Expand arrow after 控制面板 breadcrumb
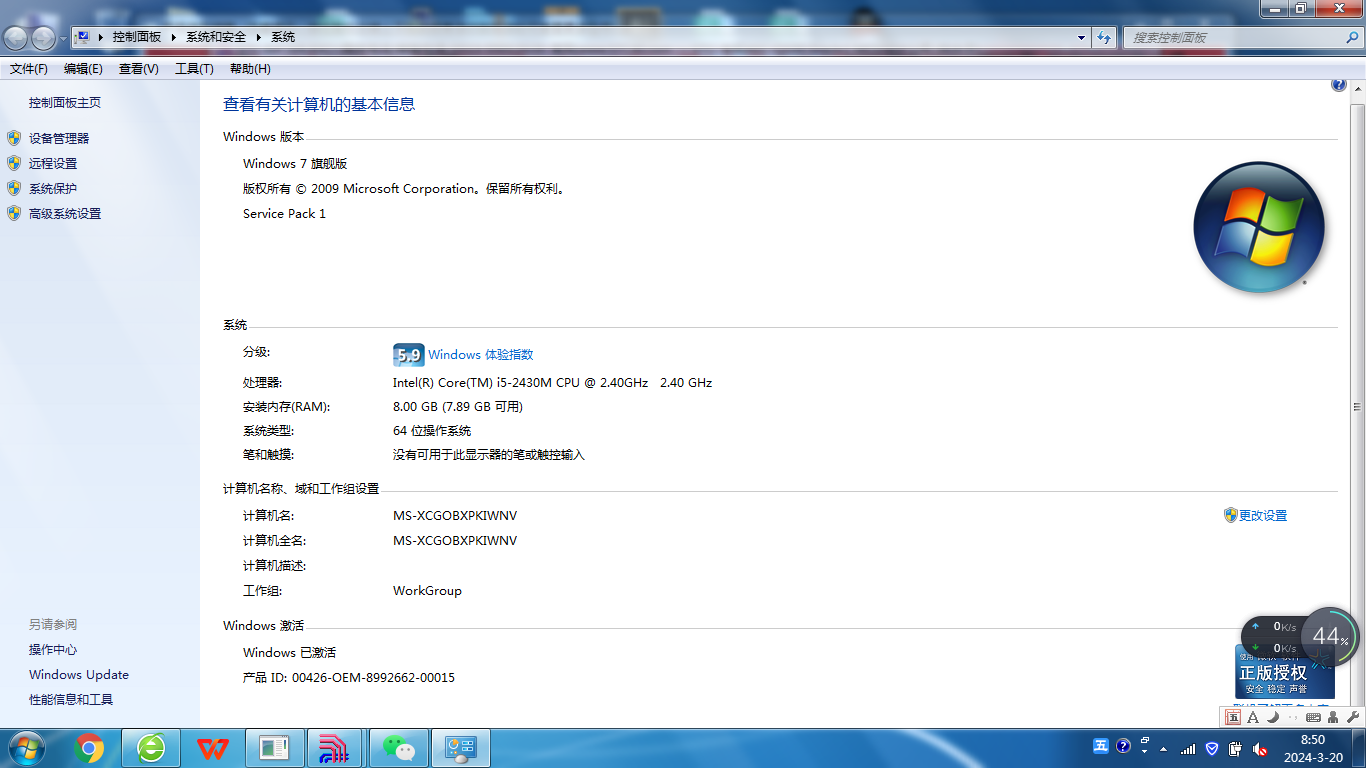 click(174, 37)
